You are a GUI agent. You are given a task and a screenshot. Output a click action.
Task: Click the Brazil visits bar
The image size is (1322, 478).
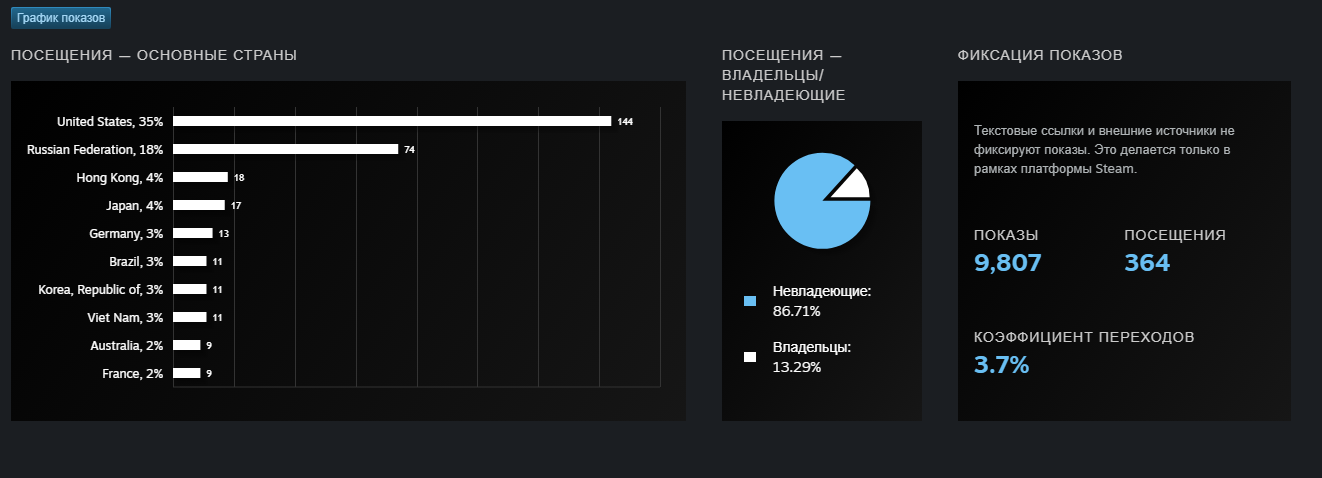tap(190, 261)
